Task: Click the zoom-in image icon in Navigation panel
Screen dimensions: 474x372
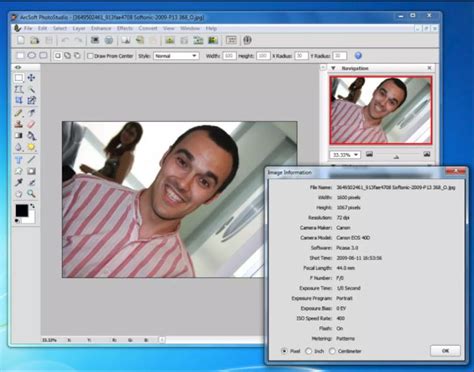Action: (x=427, y=154)
